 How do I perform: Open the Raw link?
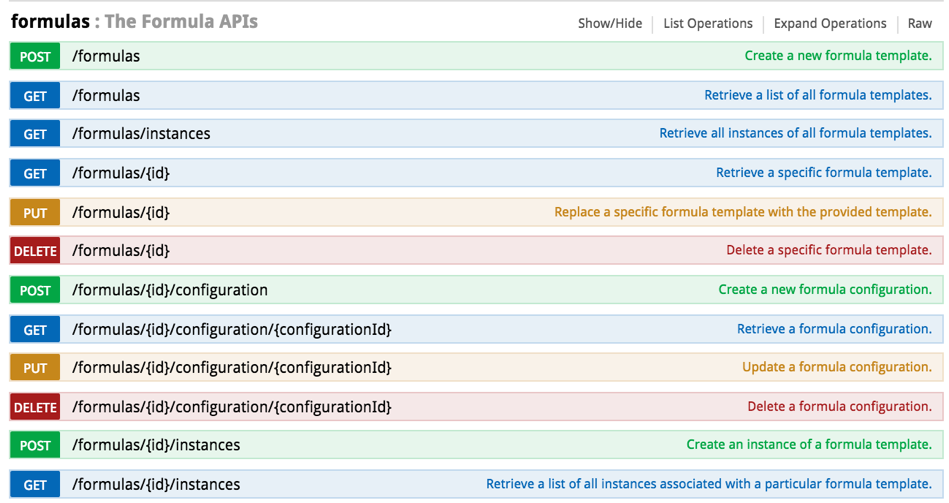[x=919, y=24]
